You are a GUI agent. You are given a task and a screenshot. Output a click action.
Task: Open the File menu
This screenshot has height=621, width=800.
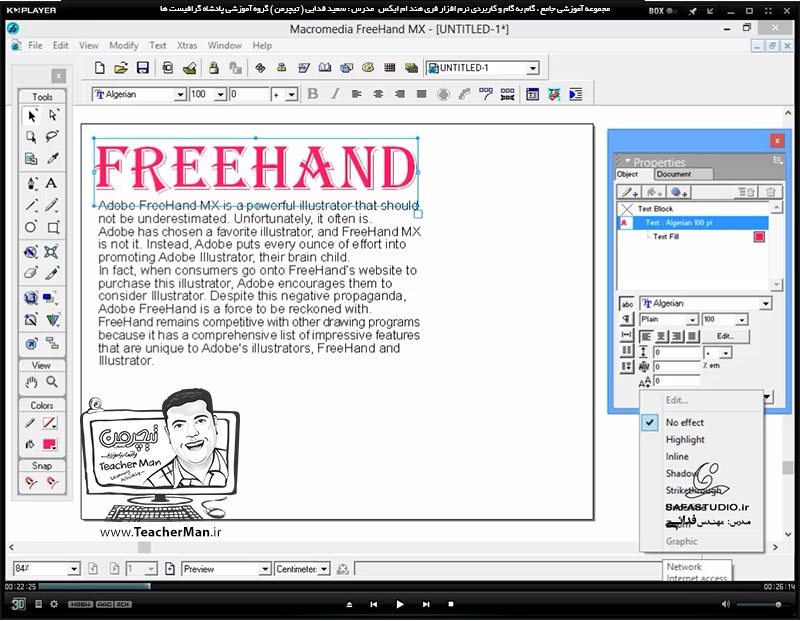point(35,45)
